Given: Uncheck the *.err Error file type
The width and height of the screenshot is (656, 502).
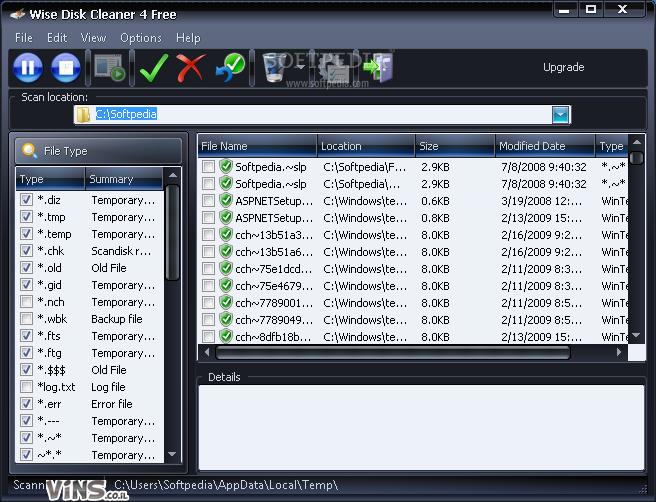Looking at the screenshot, I should 26,403.
